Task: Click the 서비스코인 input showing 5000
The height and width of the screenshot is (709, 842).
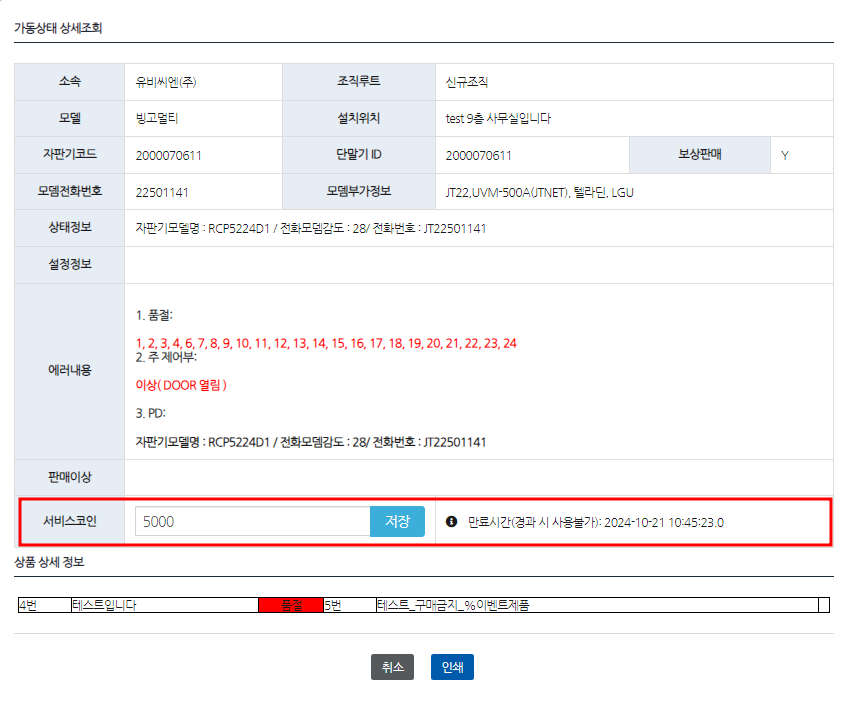Action: 250,521
